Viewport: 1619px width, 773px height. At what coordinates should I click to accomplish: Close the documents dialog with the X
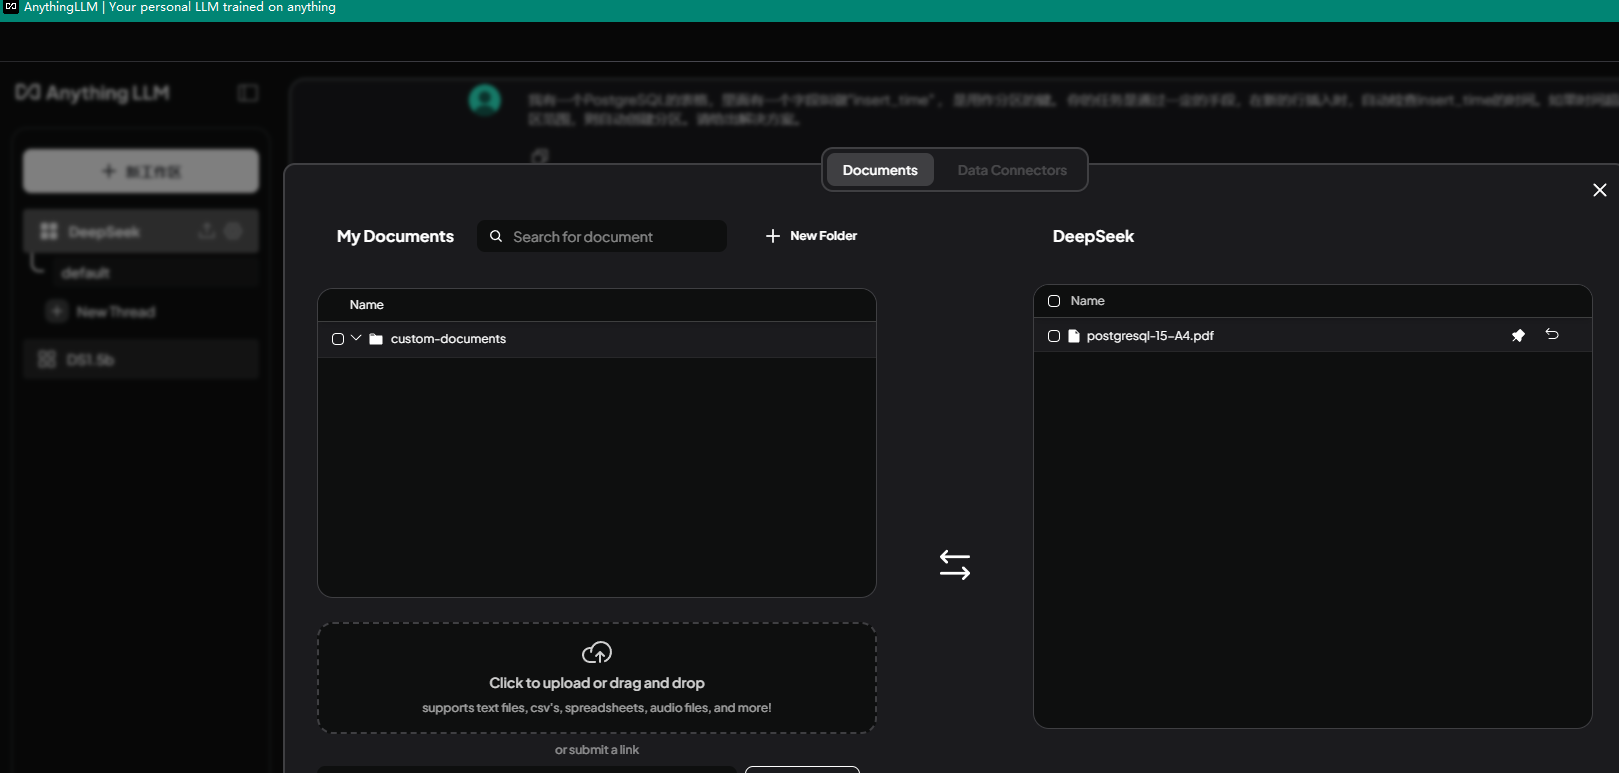click(1600, 190)
